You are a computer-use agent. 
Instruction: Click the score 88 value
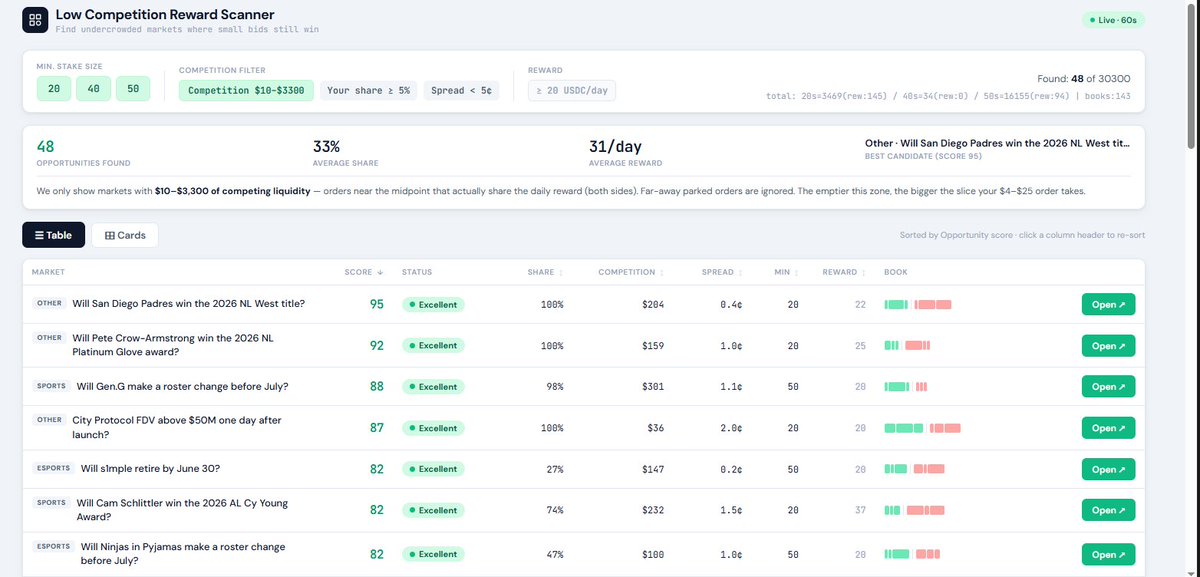[377, 386]
